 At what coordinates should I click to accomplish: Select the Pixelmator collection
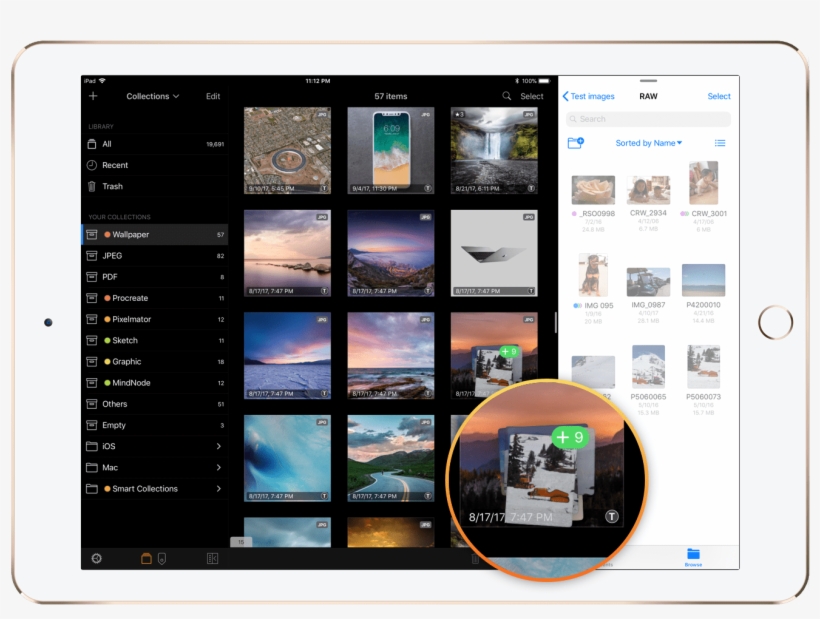pyautogui.click(x=155, y=319)
